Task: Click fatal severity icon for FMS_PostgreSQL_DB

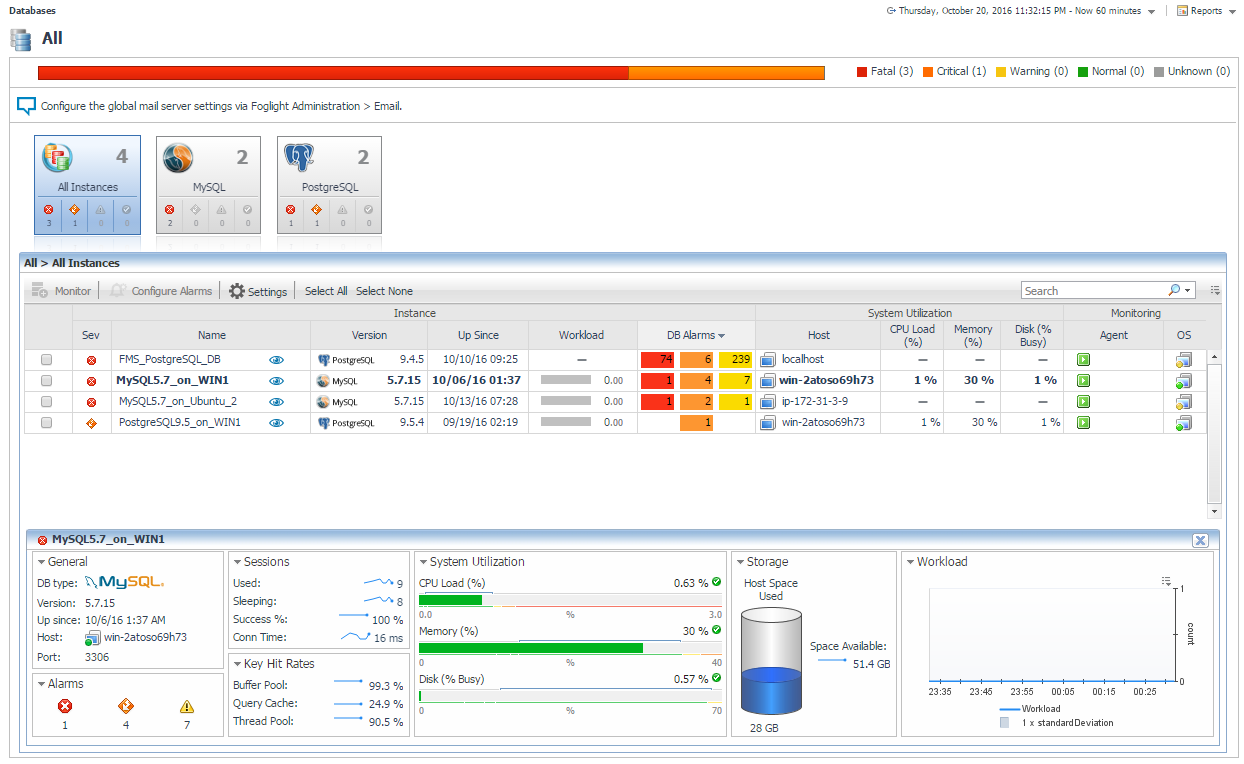Action: pos(91,360)
